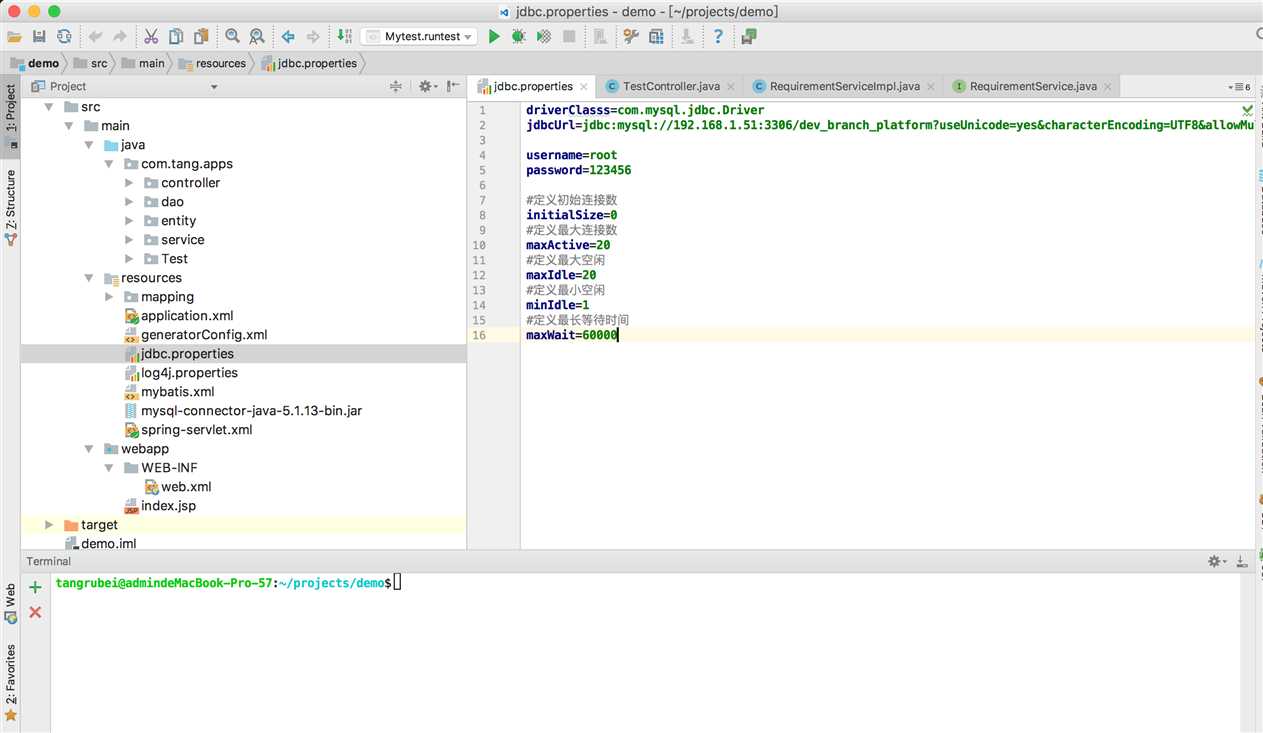The width and height of the screenshot is (1263, 733).
Task: Collapse the src folder in tree
Action: pyautogui.click(x=49, y=107)
